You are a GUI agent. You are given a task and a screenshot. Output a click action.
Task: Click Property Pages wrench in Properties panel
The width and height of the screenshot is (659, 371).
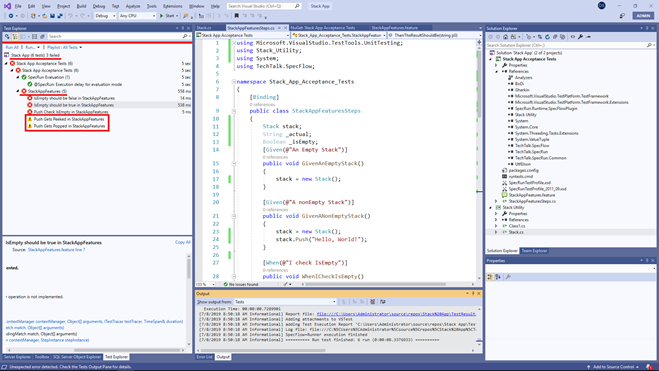click(508, 277)
